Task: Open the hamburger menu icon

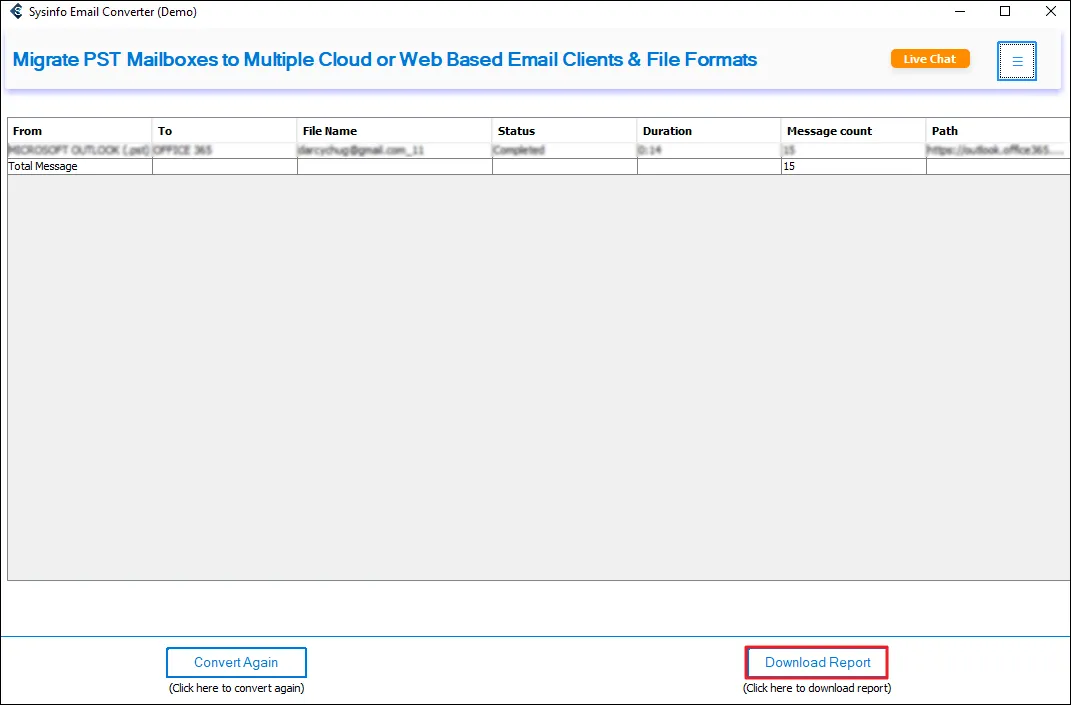Action: pyautogui.click(x=1016, y=61)
